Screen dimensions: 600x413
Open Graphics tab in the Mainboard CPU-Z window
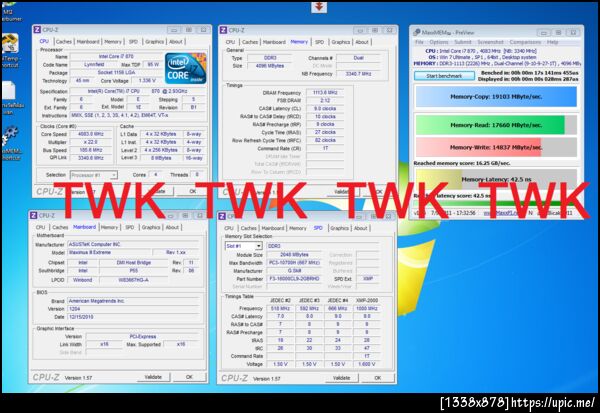pyautogui.click(x=151, y=227)
